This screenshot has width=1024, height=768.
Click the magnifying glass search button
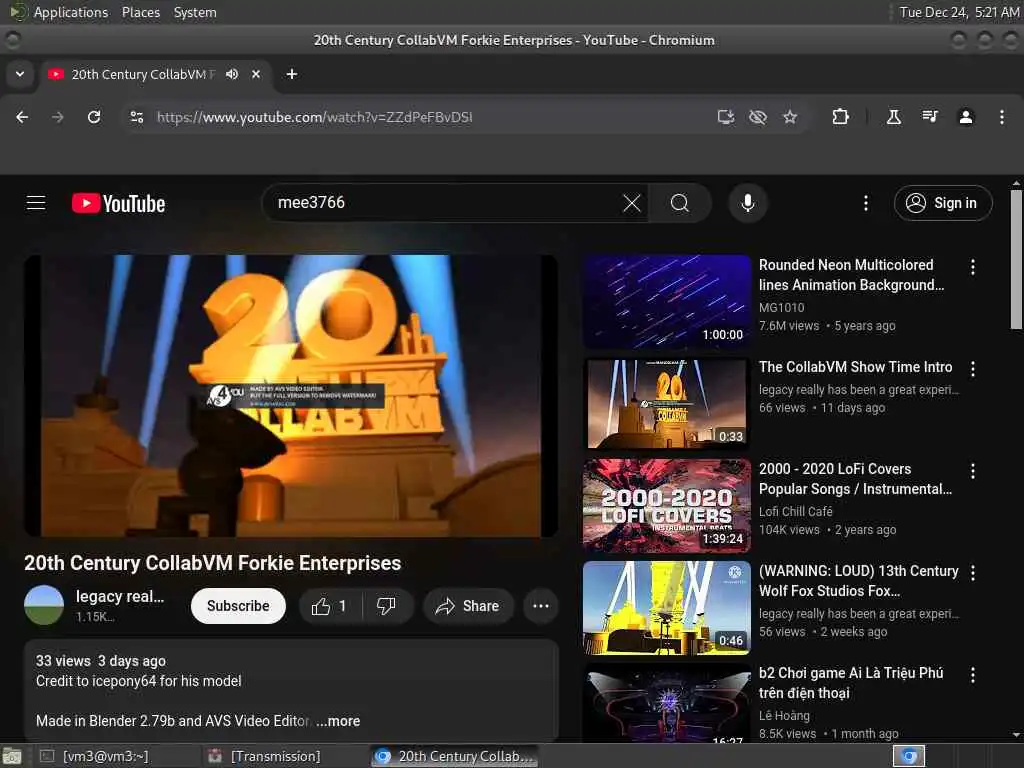[x=680, y=203]
